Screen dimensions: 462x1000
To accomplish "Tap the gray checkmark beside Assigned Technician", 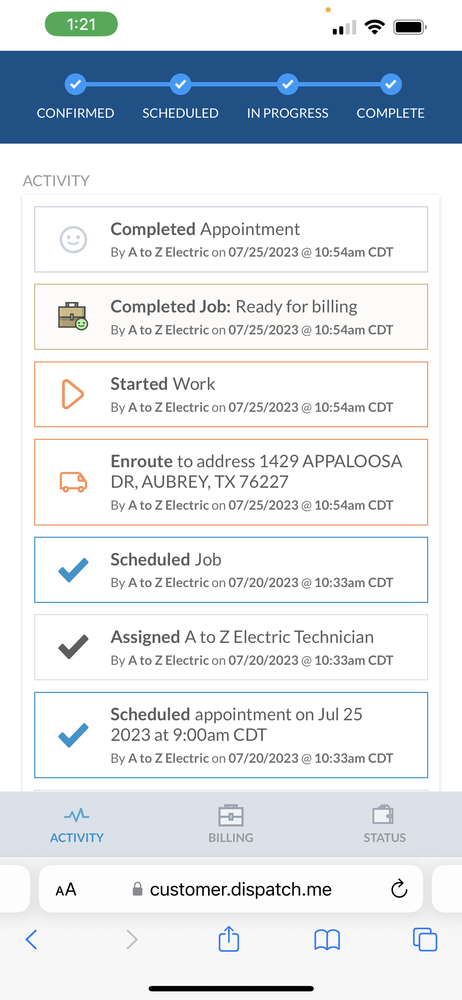I will point(73,647).
